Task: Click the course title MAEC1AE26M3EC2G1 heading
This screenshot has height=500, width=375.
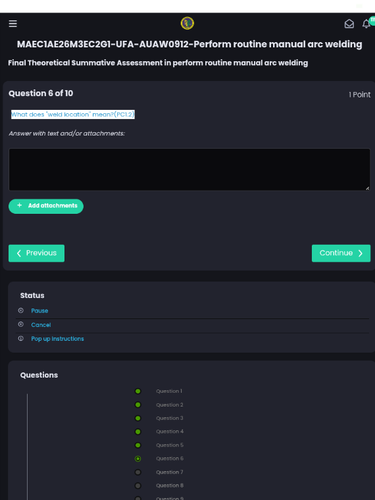Action: pos(189,44)
